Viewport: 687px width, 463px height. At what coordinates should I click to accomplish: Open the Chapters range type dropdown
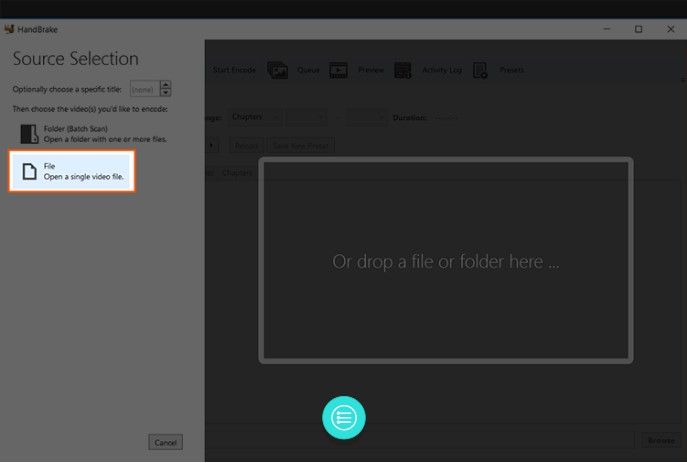pyautogui.click(x=254, y=117)
